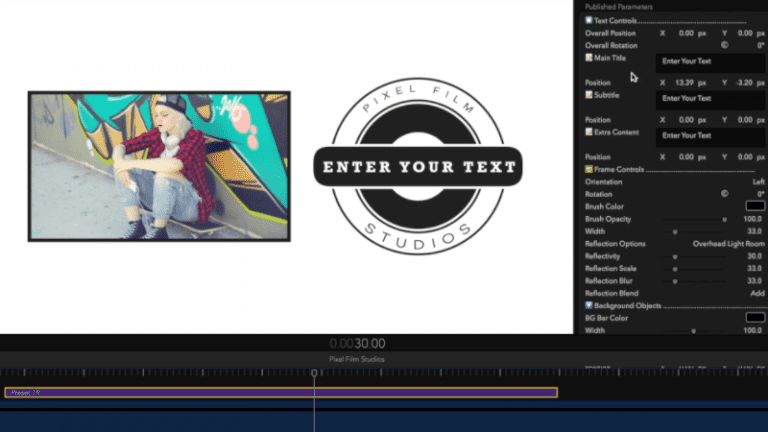The height and width of the screenshot is (432, 768).
Task: Click the Extra Content parameter icon
Action: (x=589, y=132)
